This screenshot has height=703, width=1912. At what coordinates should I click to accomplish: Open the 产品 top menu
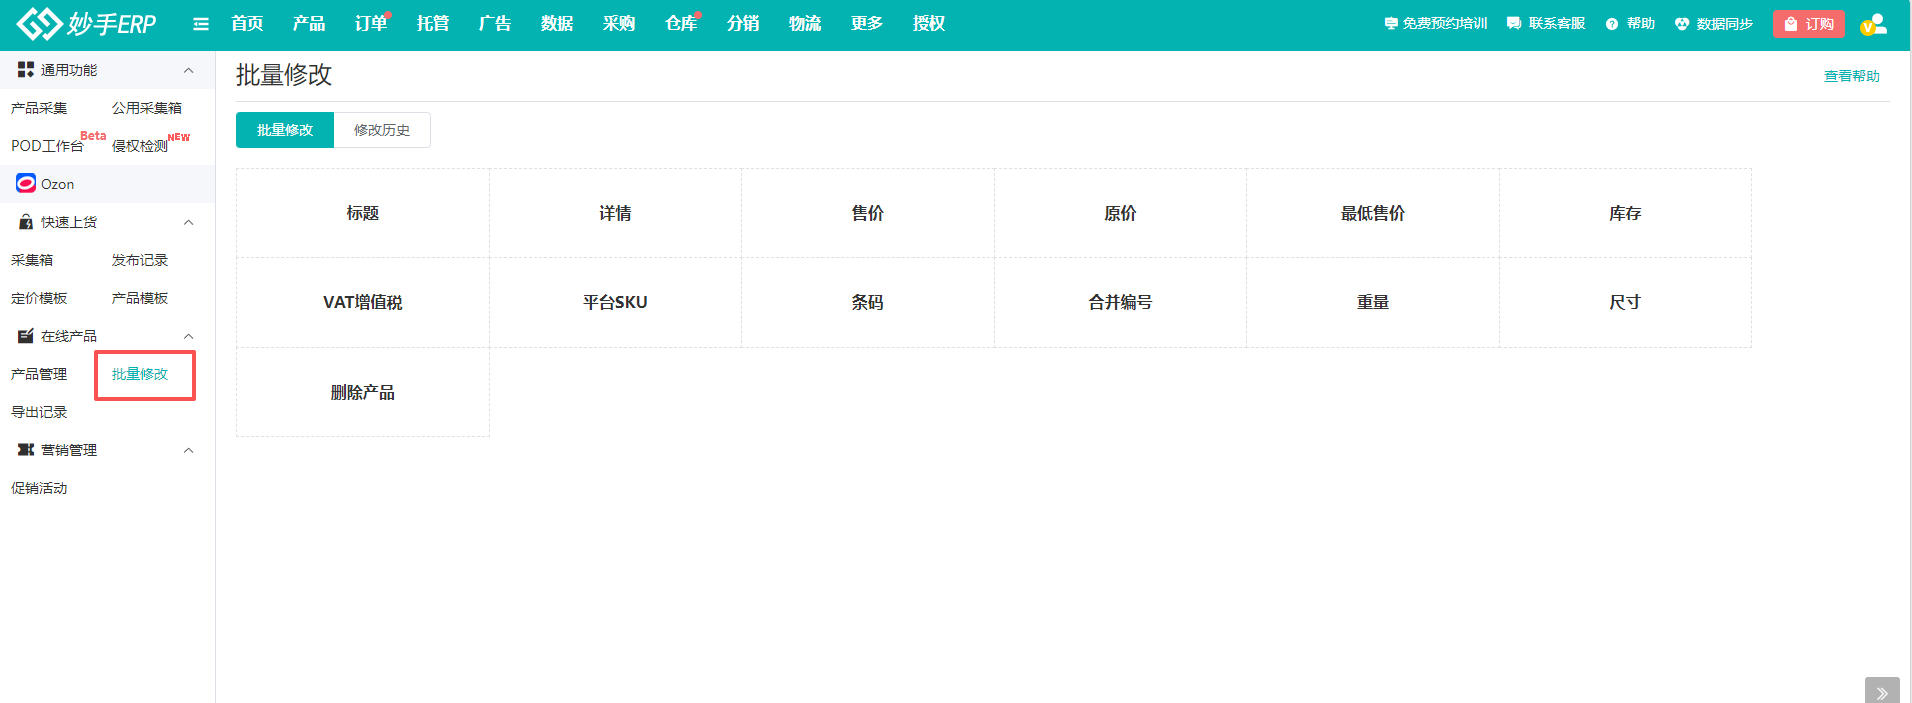coord(309,24)
